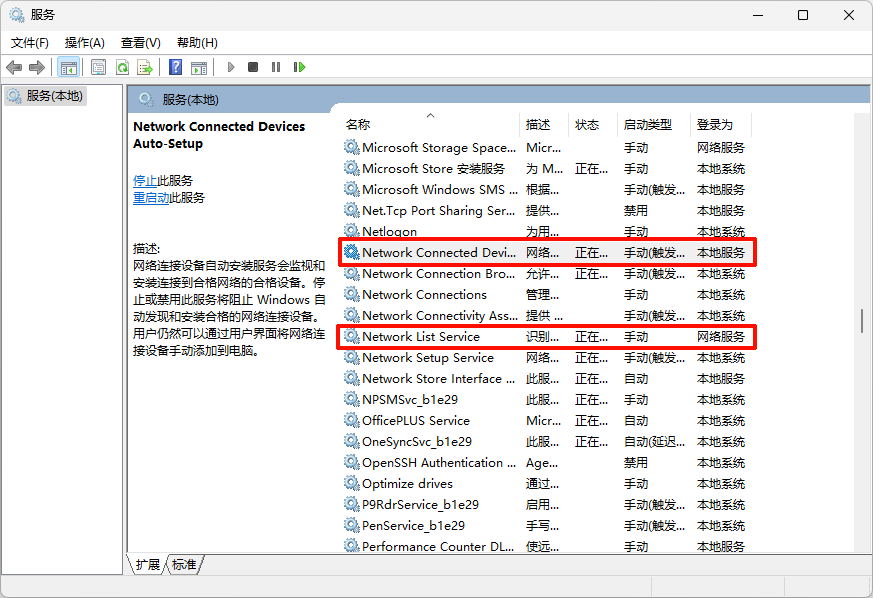
Task: Click the Stop service square icon
Action: coord(253,67)
